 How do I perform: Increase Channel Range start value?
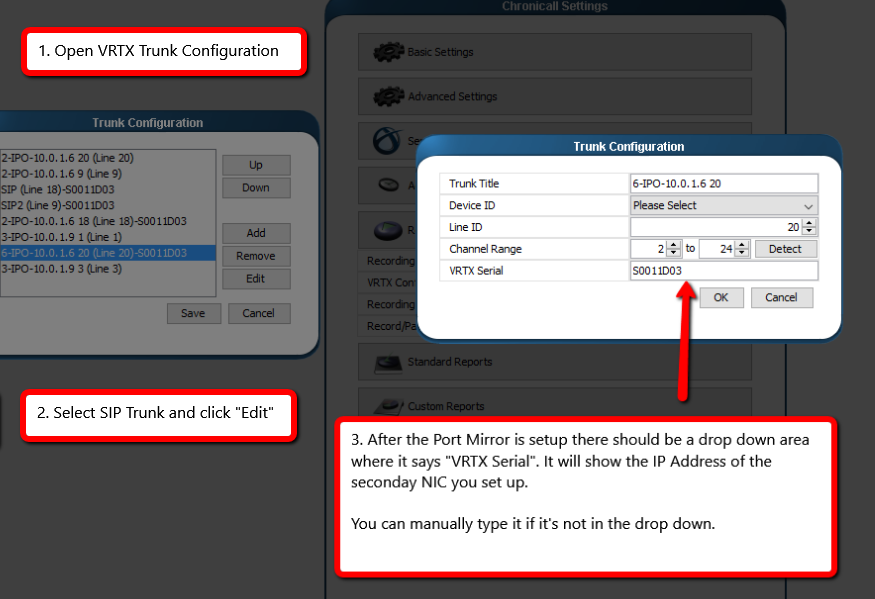(674, 245)
